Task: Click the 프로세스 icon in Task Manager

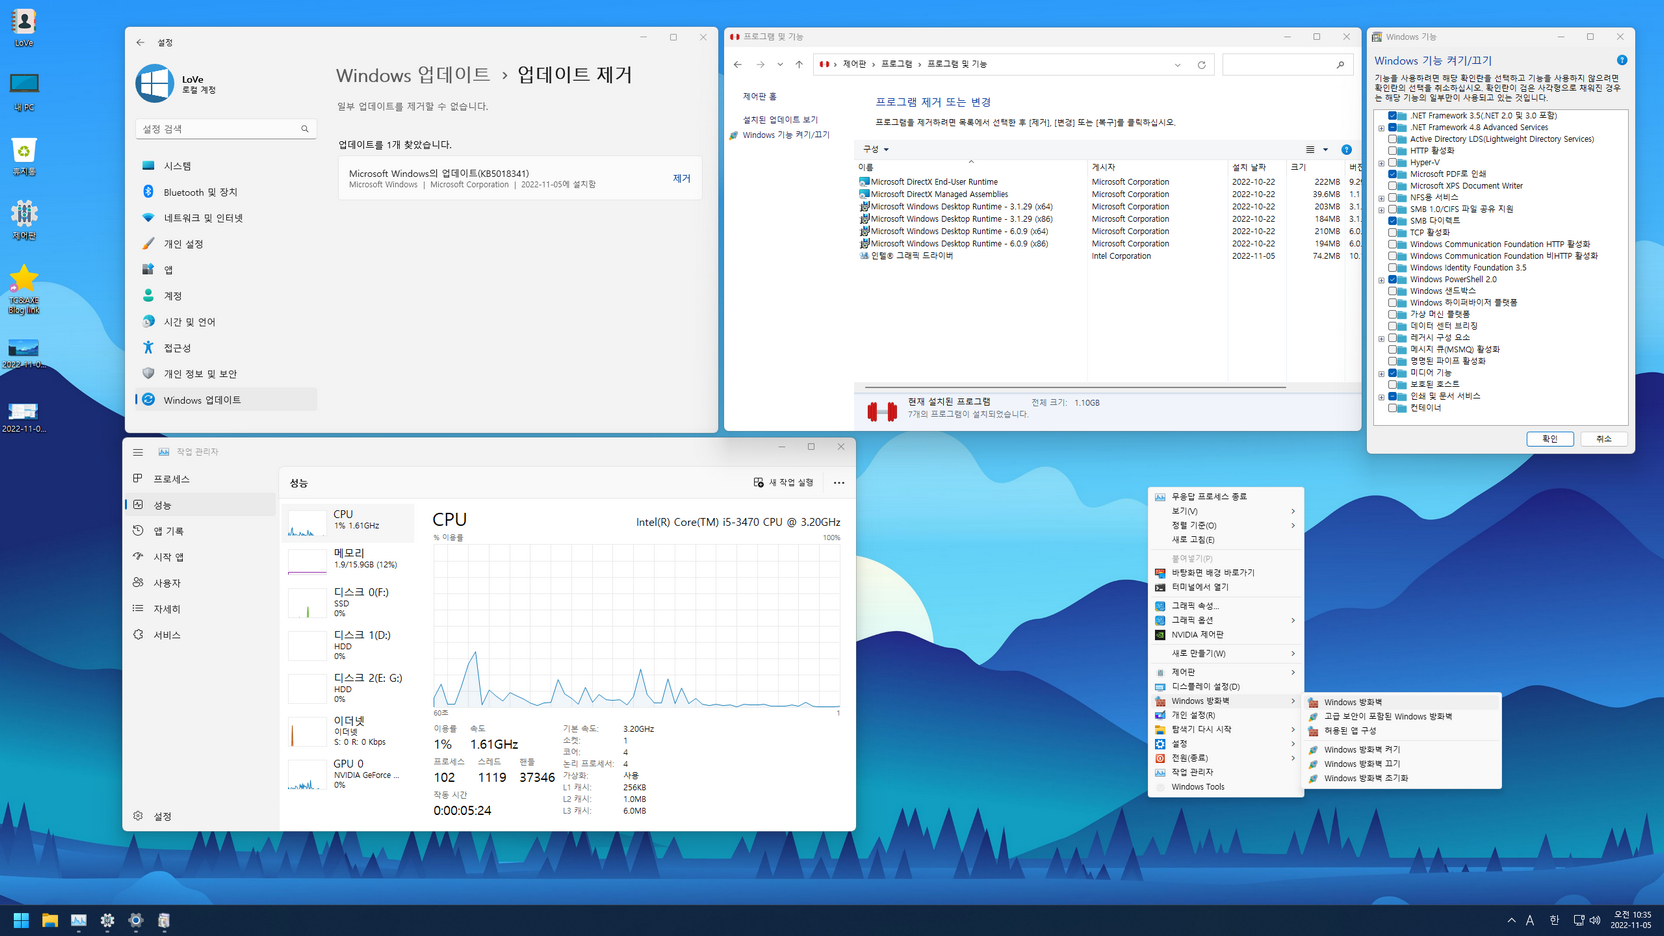Action: pyautogui.click(x=138, y=479)
